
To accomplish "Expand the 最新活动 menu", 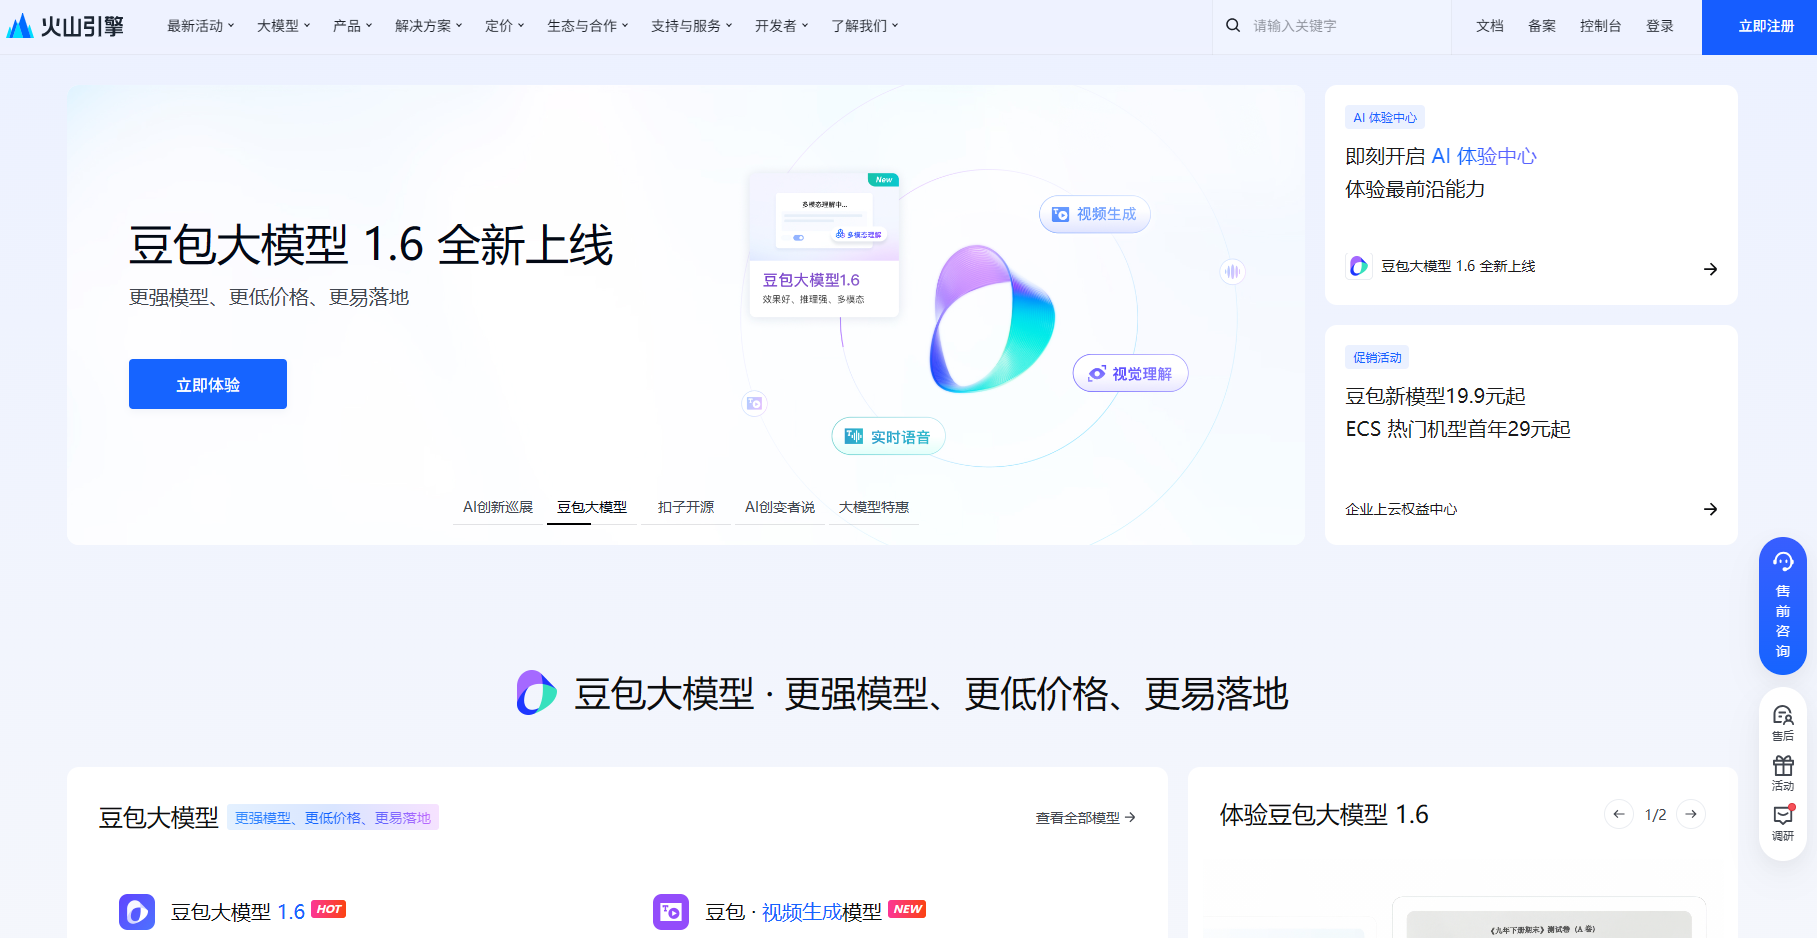I will (x=200, y=26).
